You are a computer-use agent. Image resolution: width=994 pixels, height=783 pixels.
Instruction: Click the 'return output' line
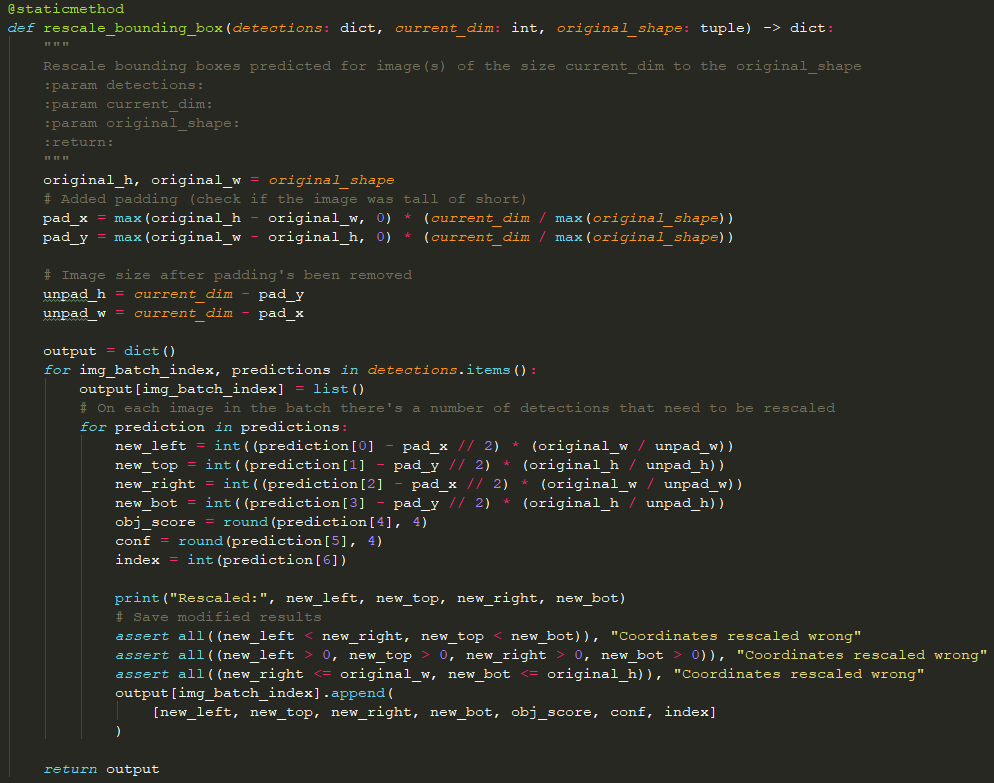101,769
